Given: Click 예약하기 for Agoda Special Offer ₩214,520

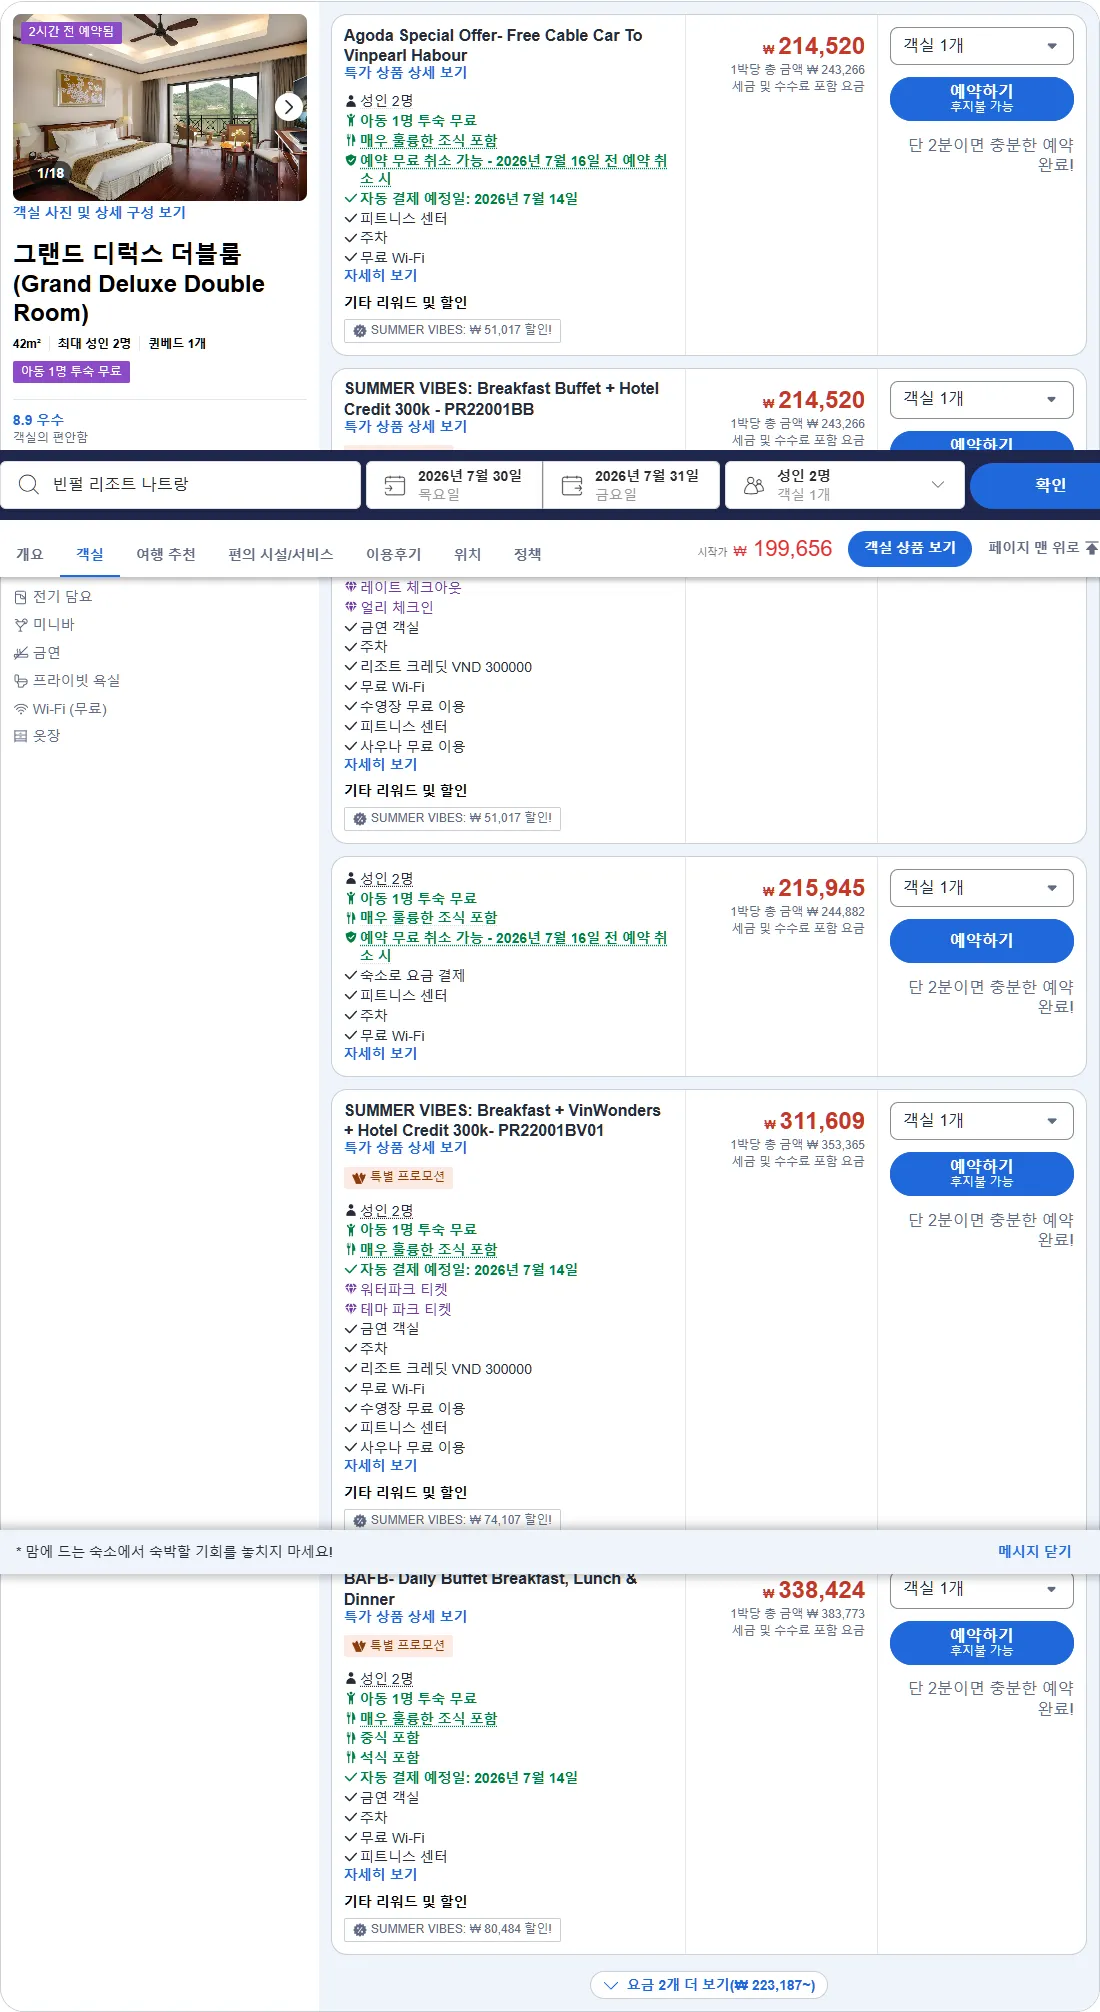Looking at the screenshot, I should (981, 98).
